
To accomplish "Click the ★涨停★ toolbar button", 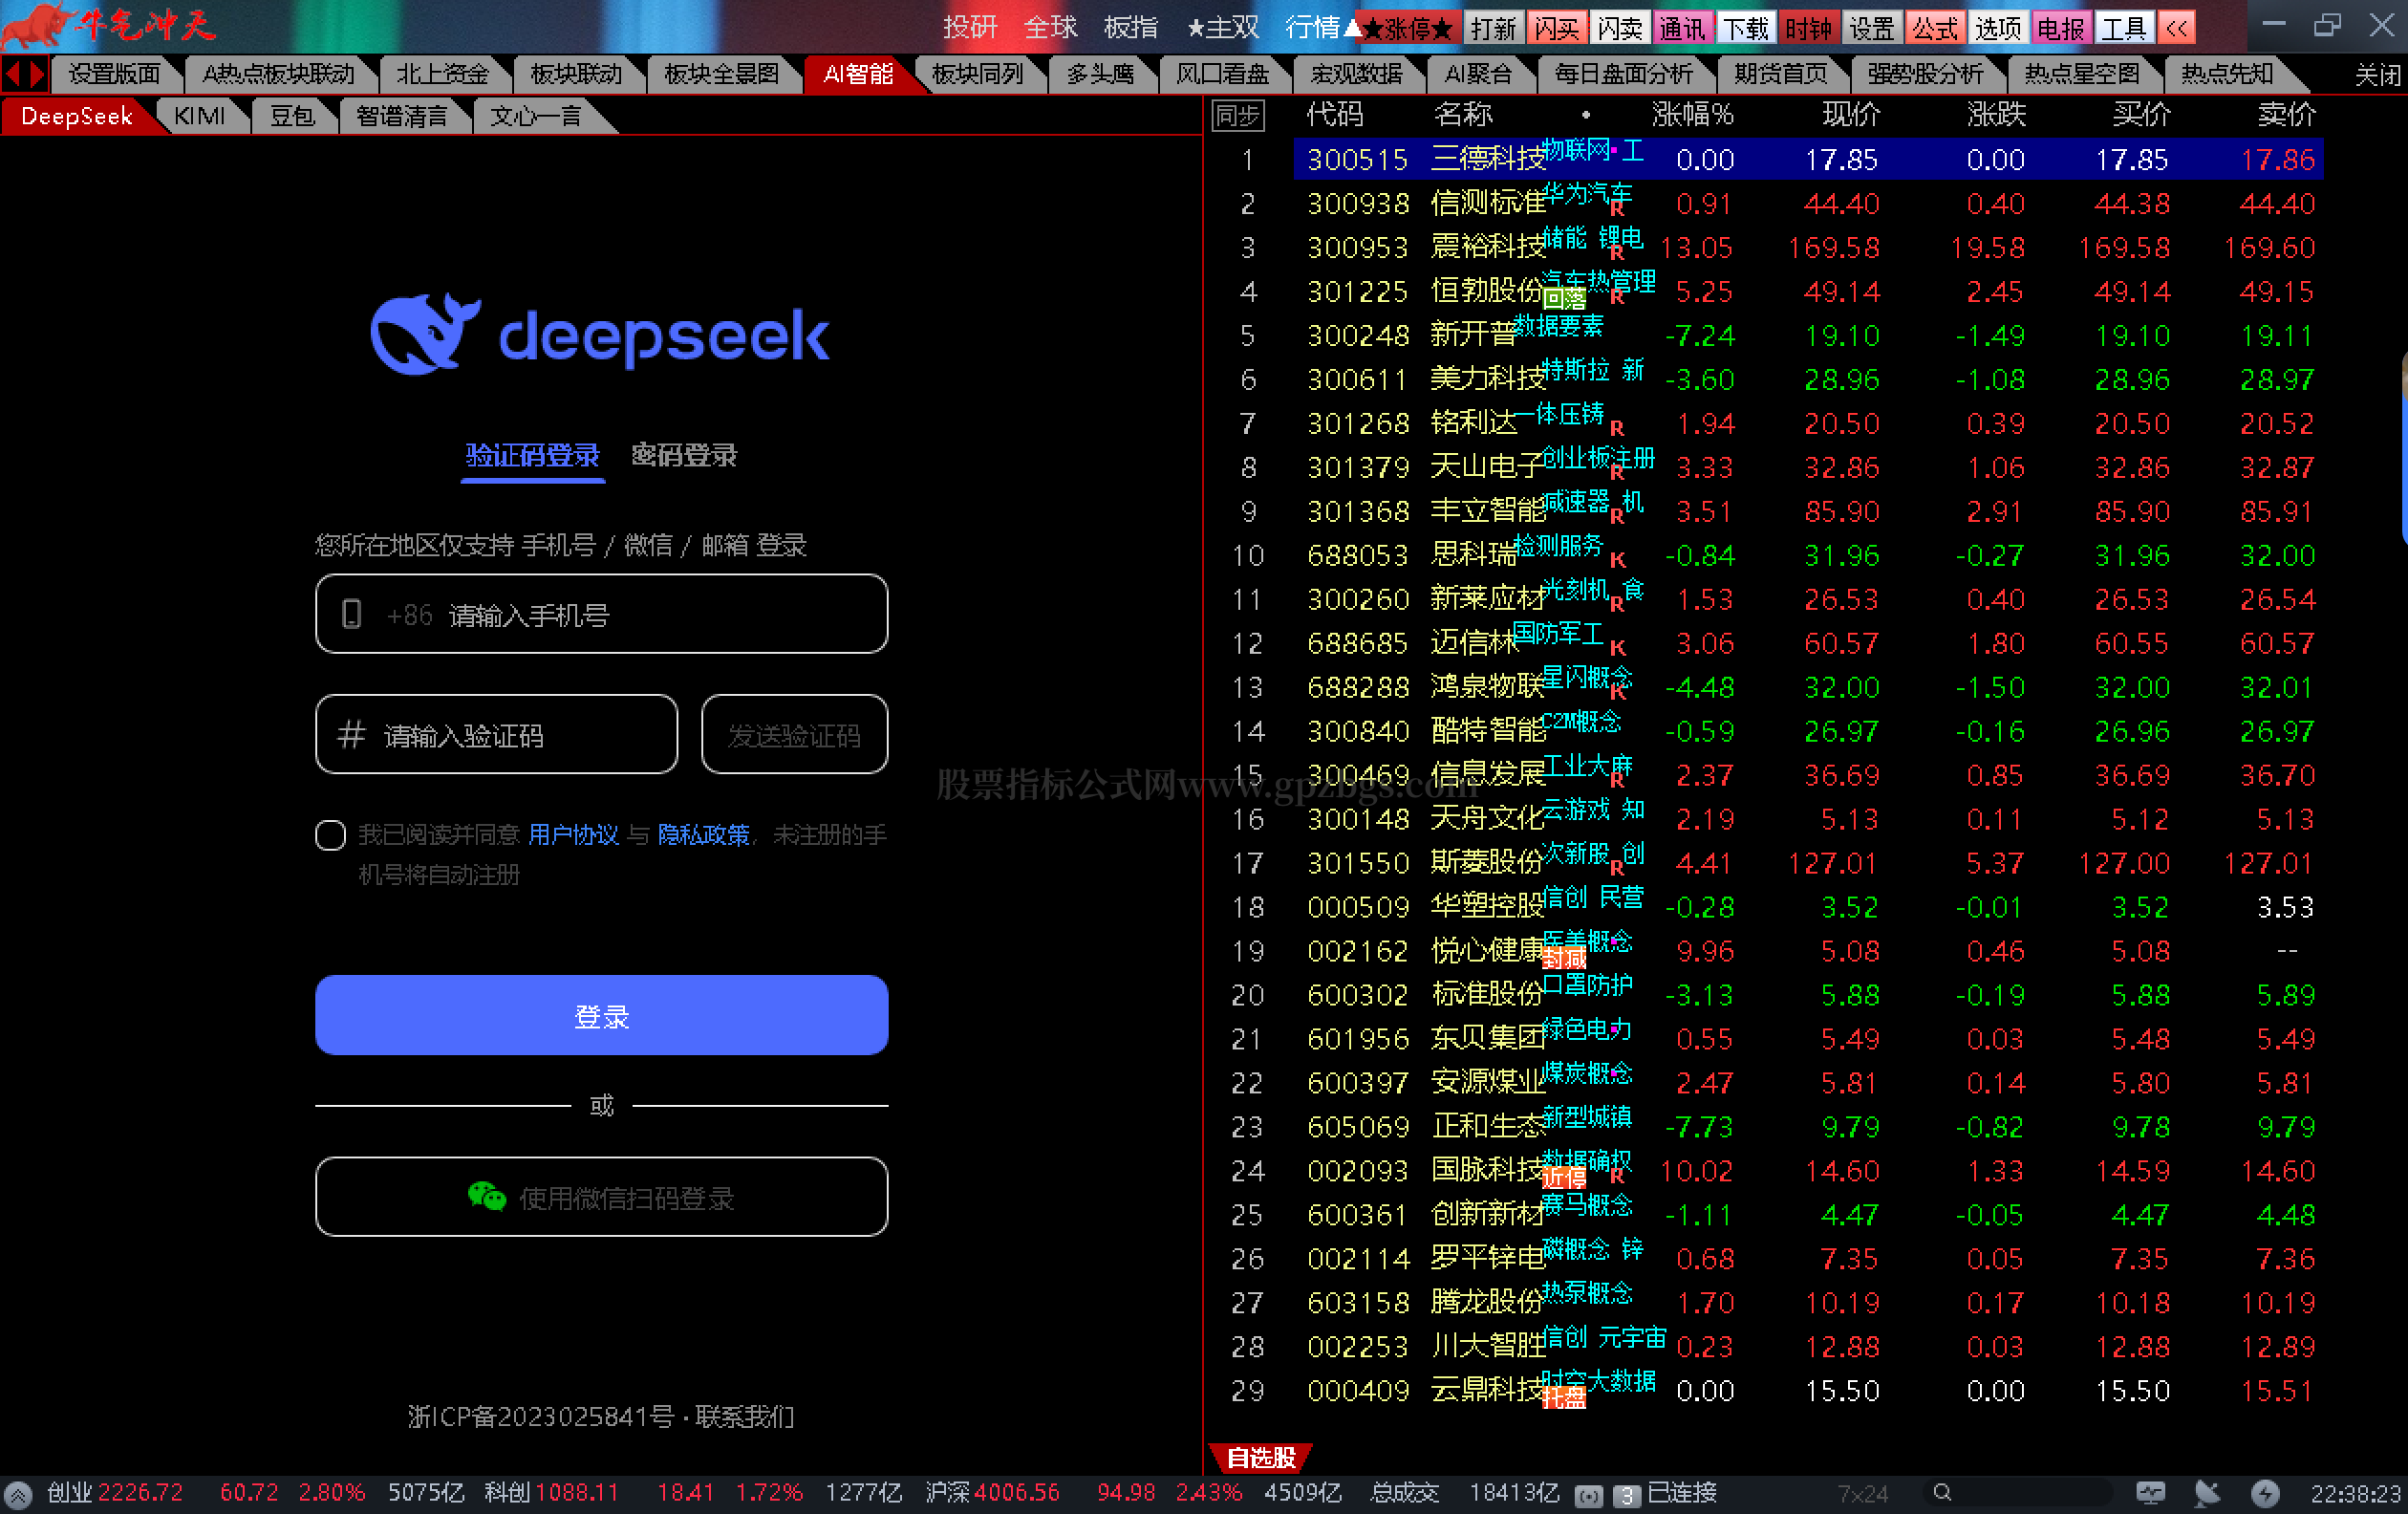I will (1406, 28).
